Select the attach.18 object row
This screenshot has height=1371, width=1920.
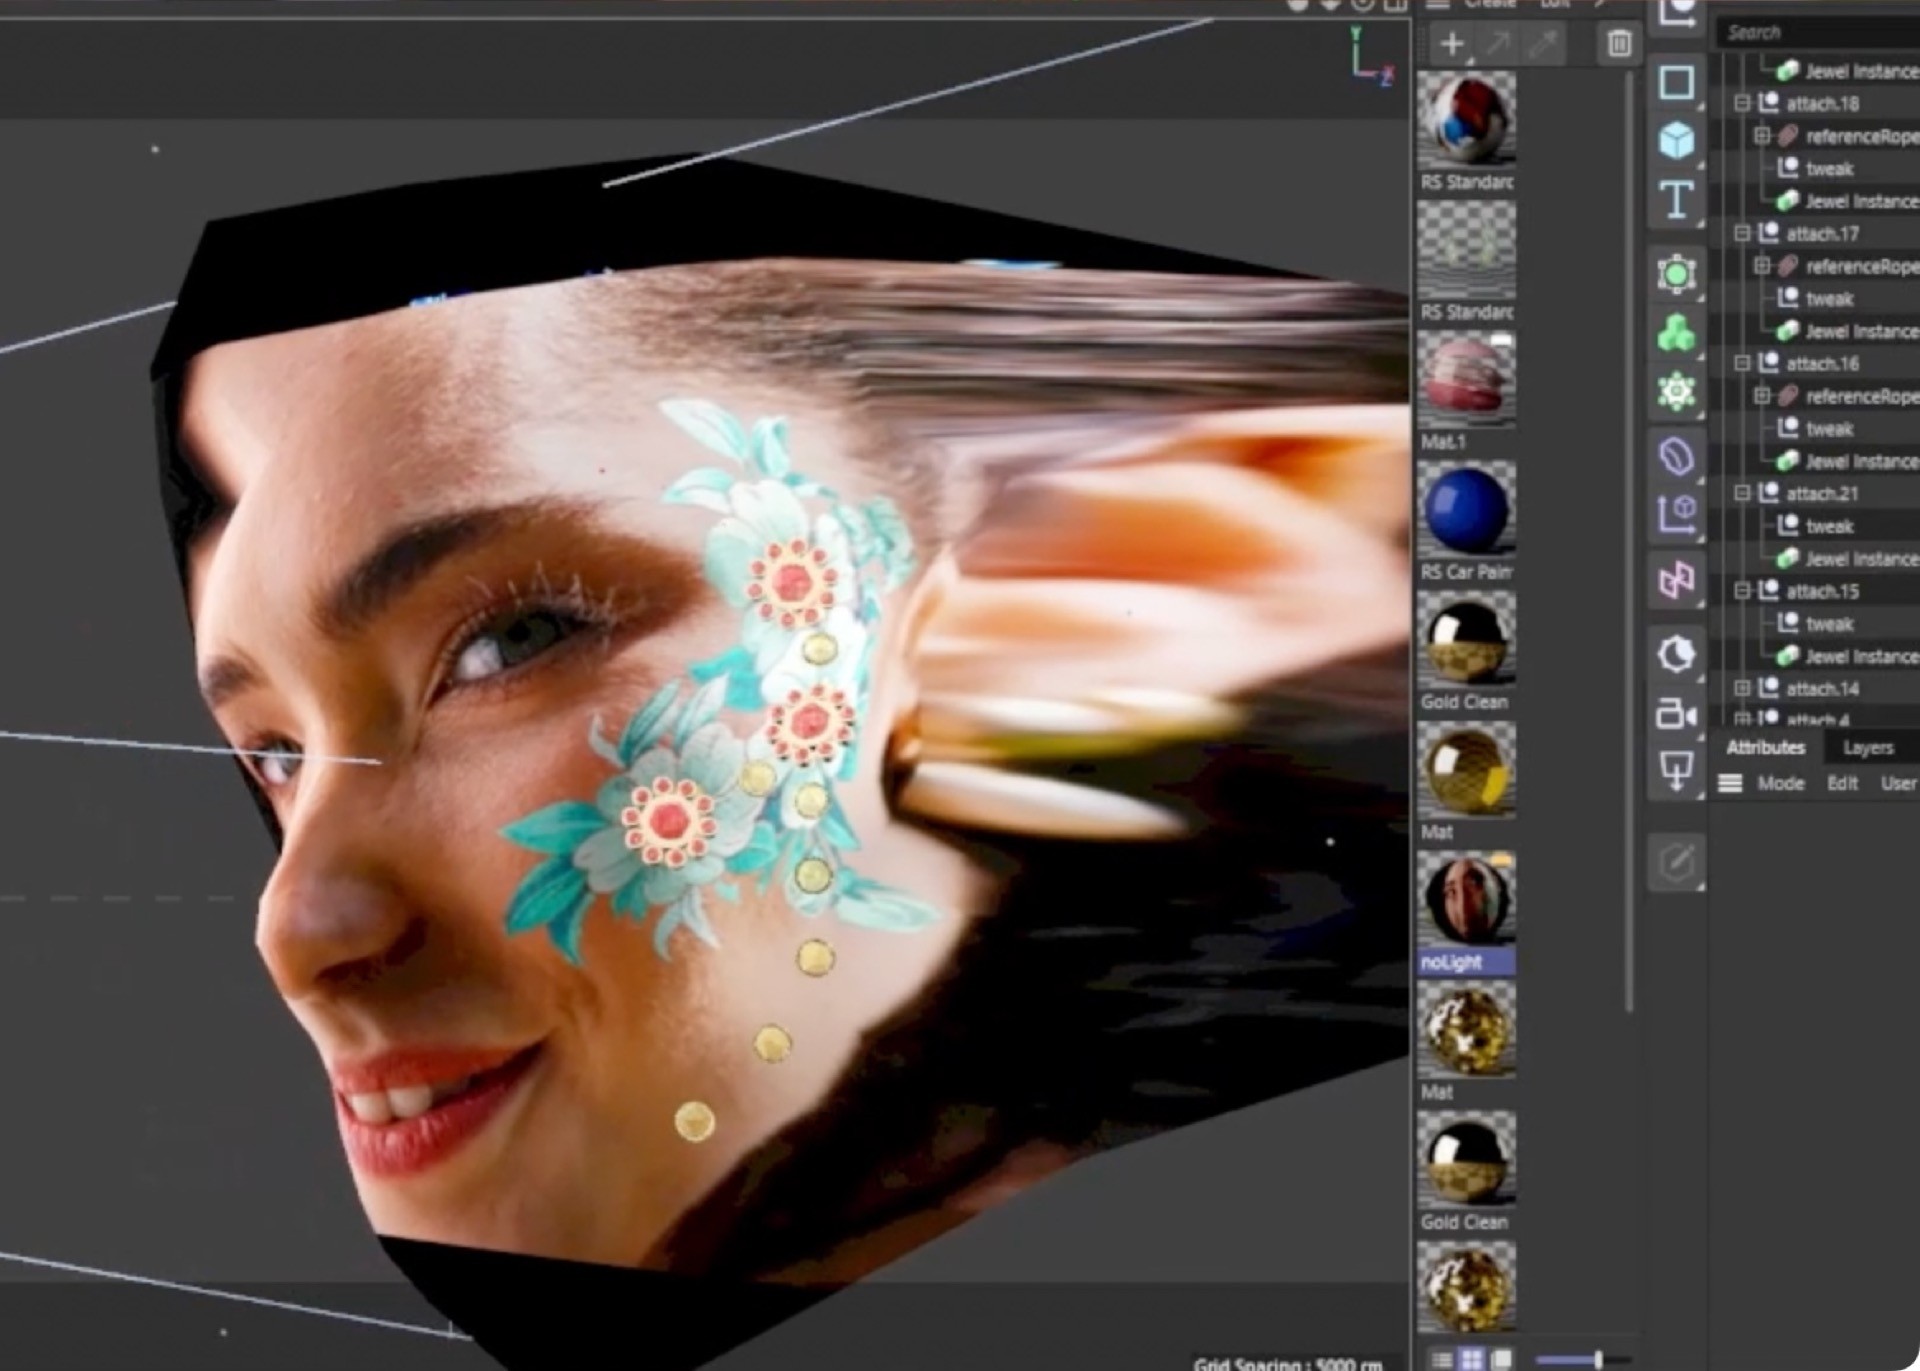pyautogui.click(x=1822, y=103)
